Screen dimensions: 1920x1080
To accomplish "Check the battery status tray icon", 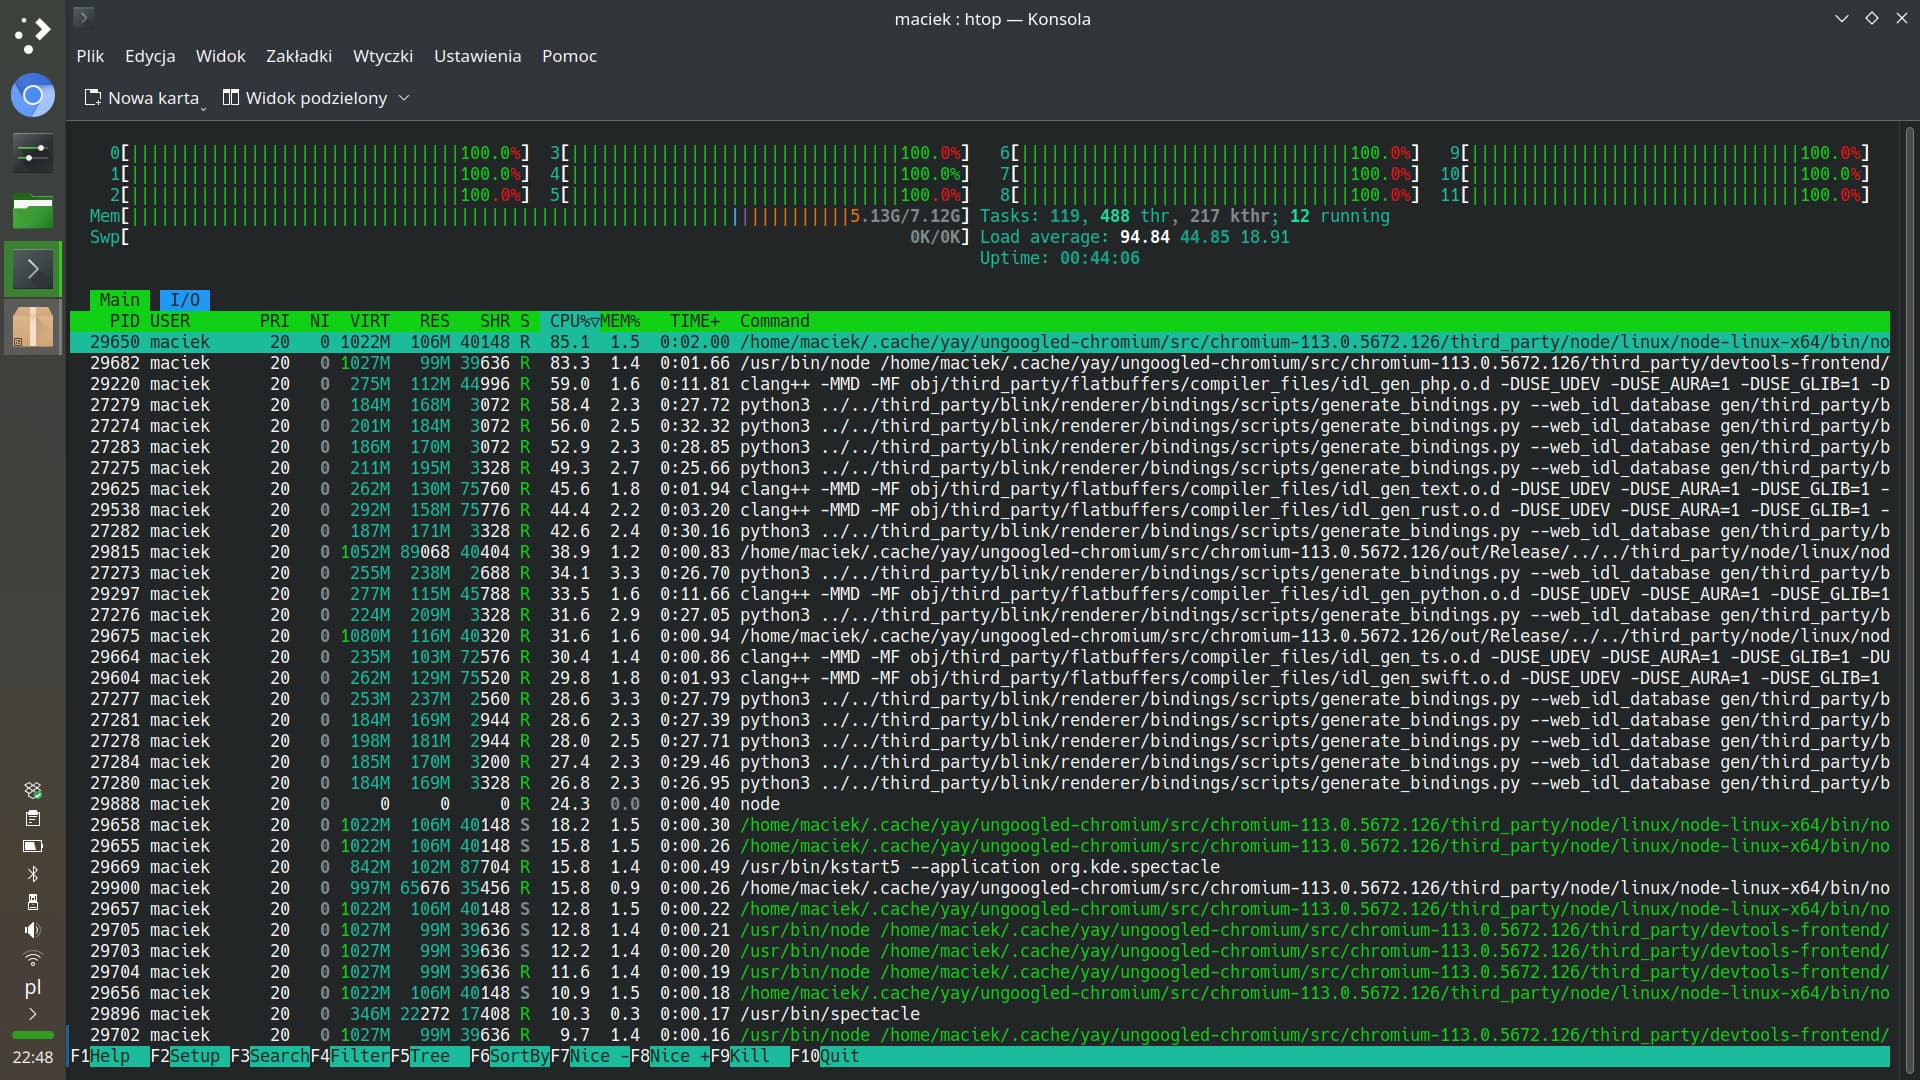I will [32, 846].
